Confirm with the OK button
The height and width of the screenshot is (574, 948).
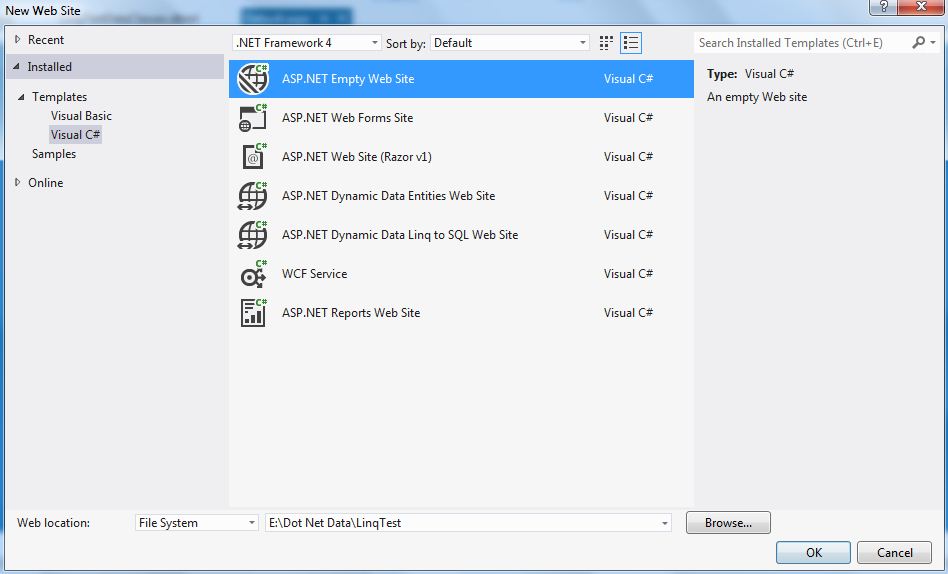point(813,552)
